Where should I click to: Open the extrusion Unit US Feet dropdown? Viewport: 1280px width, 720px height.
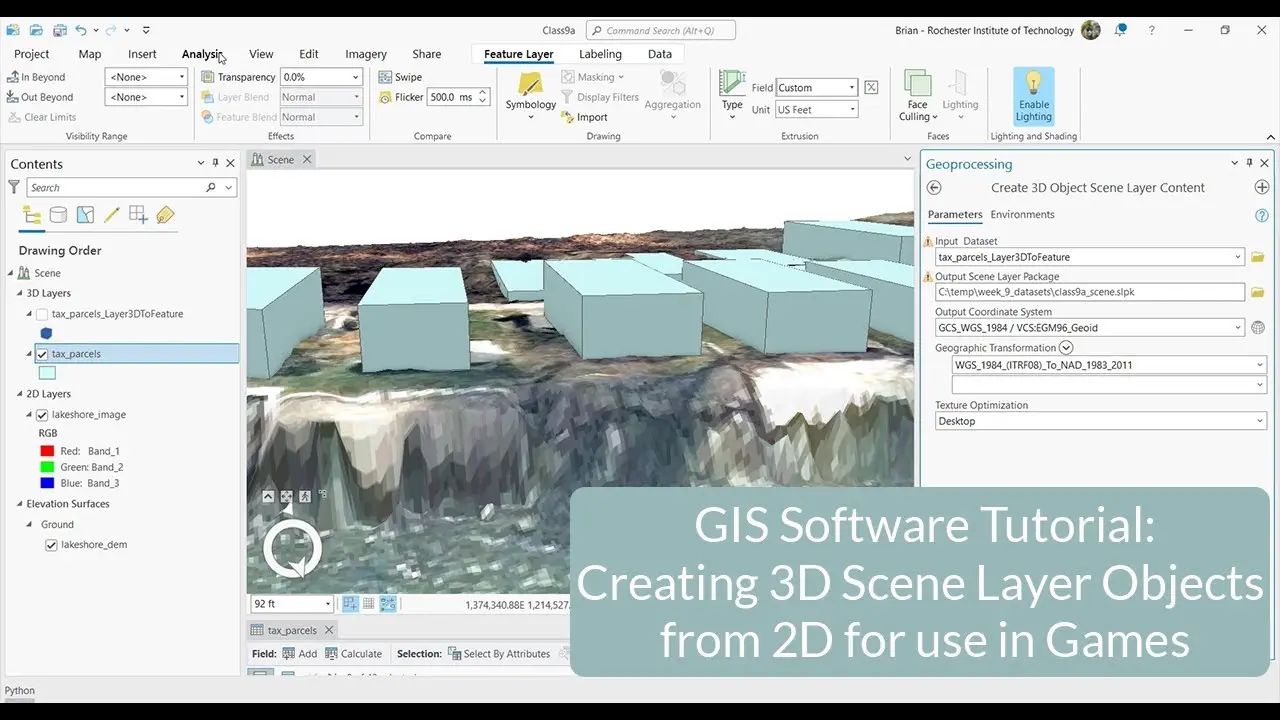point(816,109)
